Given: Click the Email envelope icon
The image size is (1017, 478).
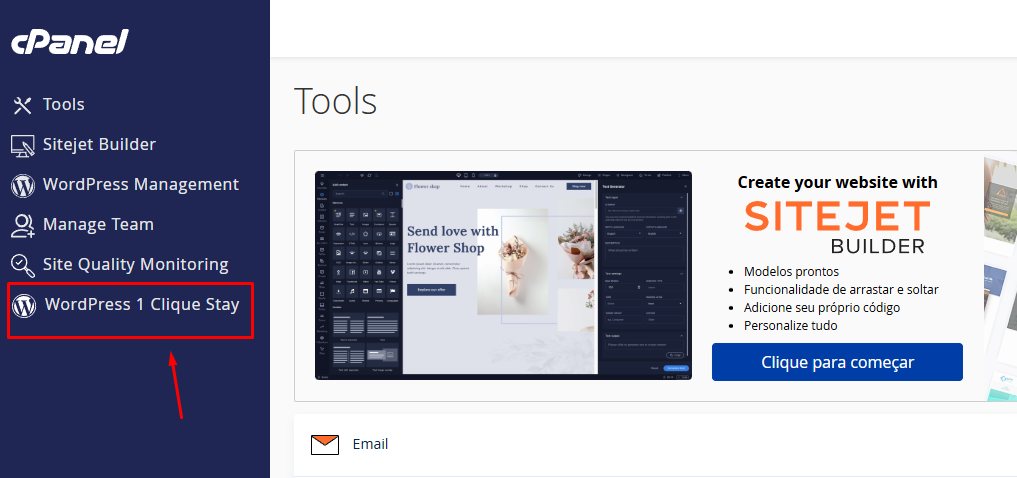Looking at the screenshot, I should [x=325, y=444].
